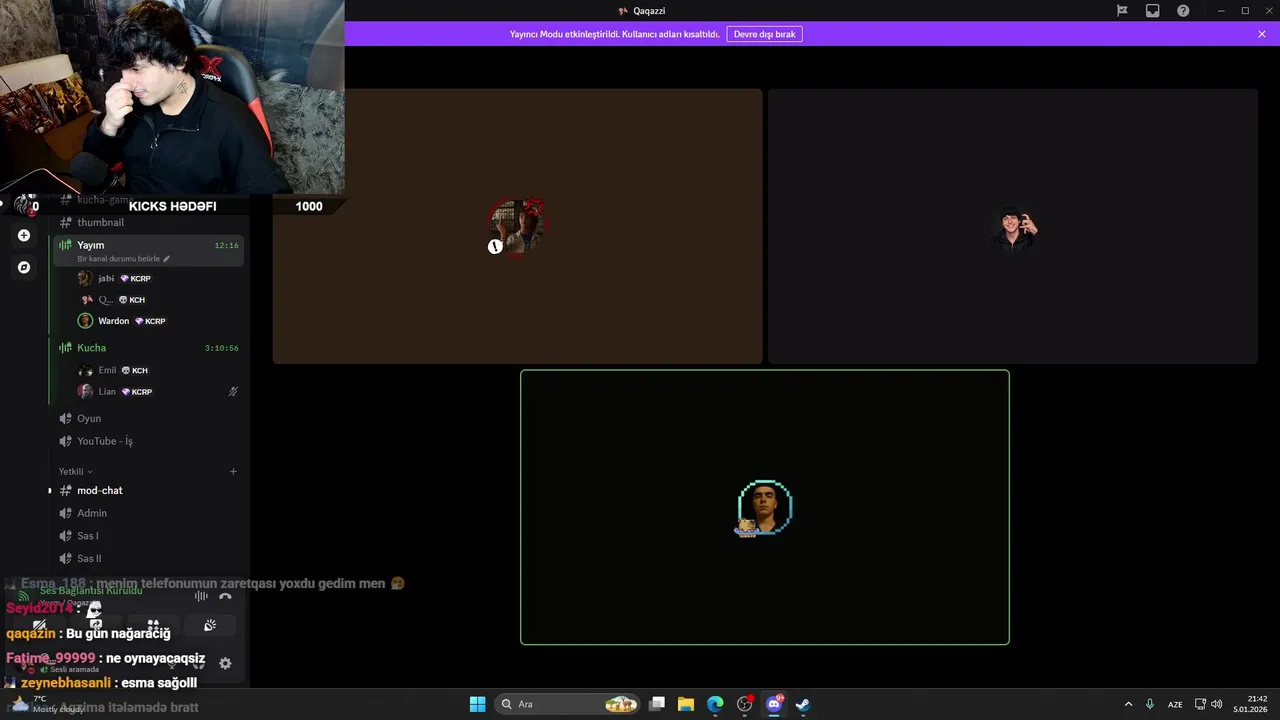Open Task View on the taskbar
The height and width of the screenshot is (720, 1280).
[x=657, y=704]
